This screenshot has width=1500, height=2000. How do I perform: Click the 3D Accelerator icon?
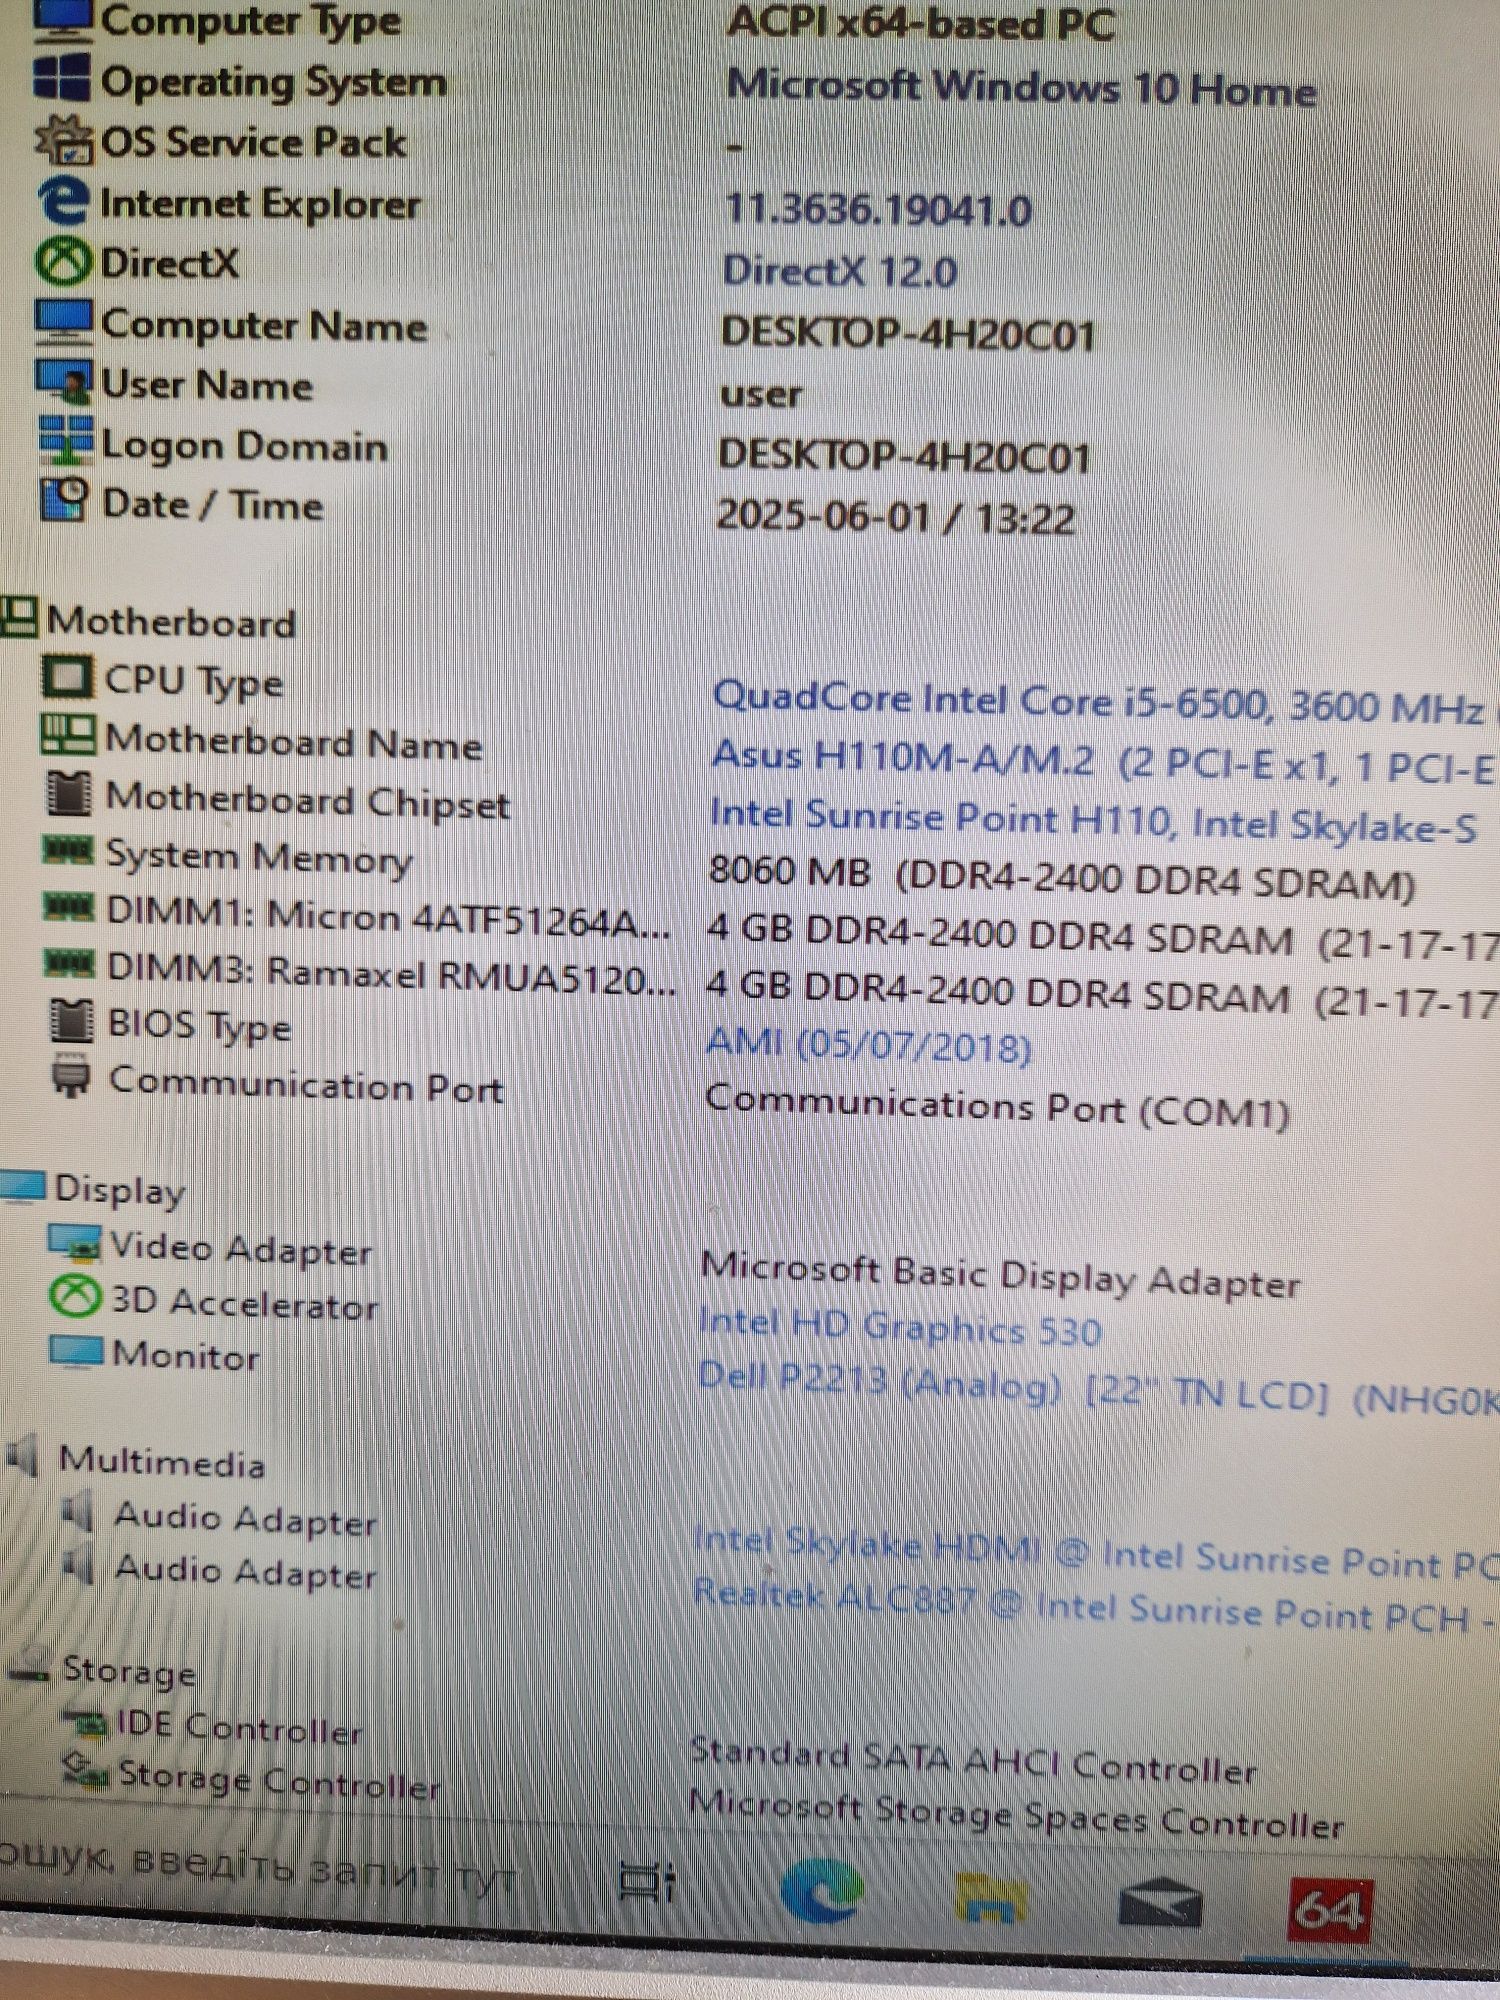[x=76, y=1296]
